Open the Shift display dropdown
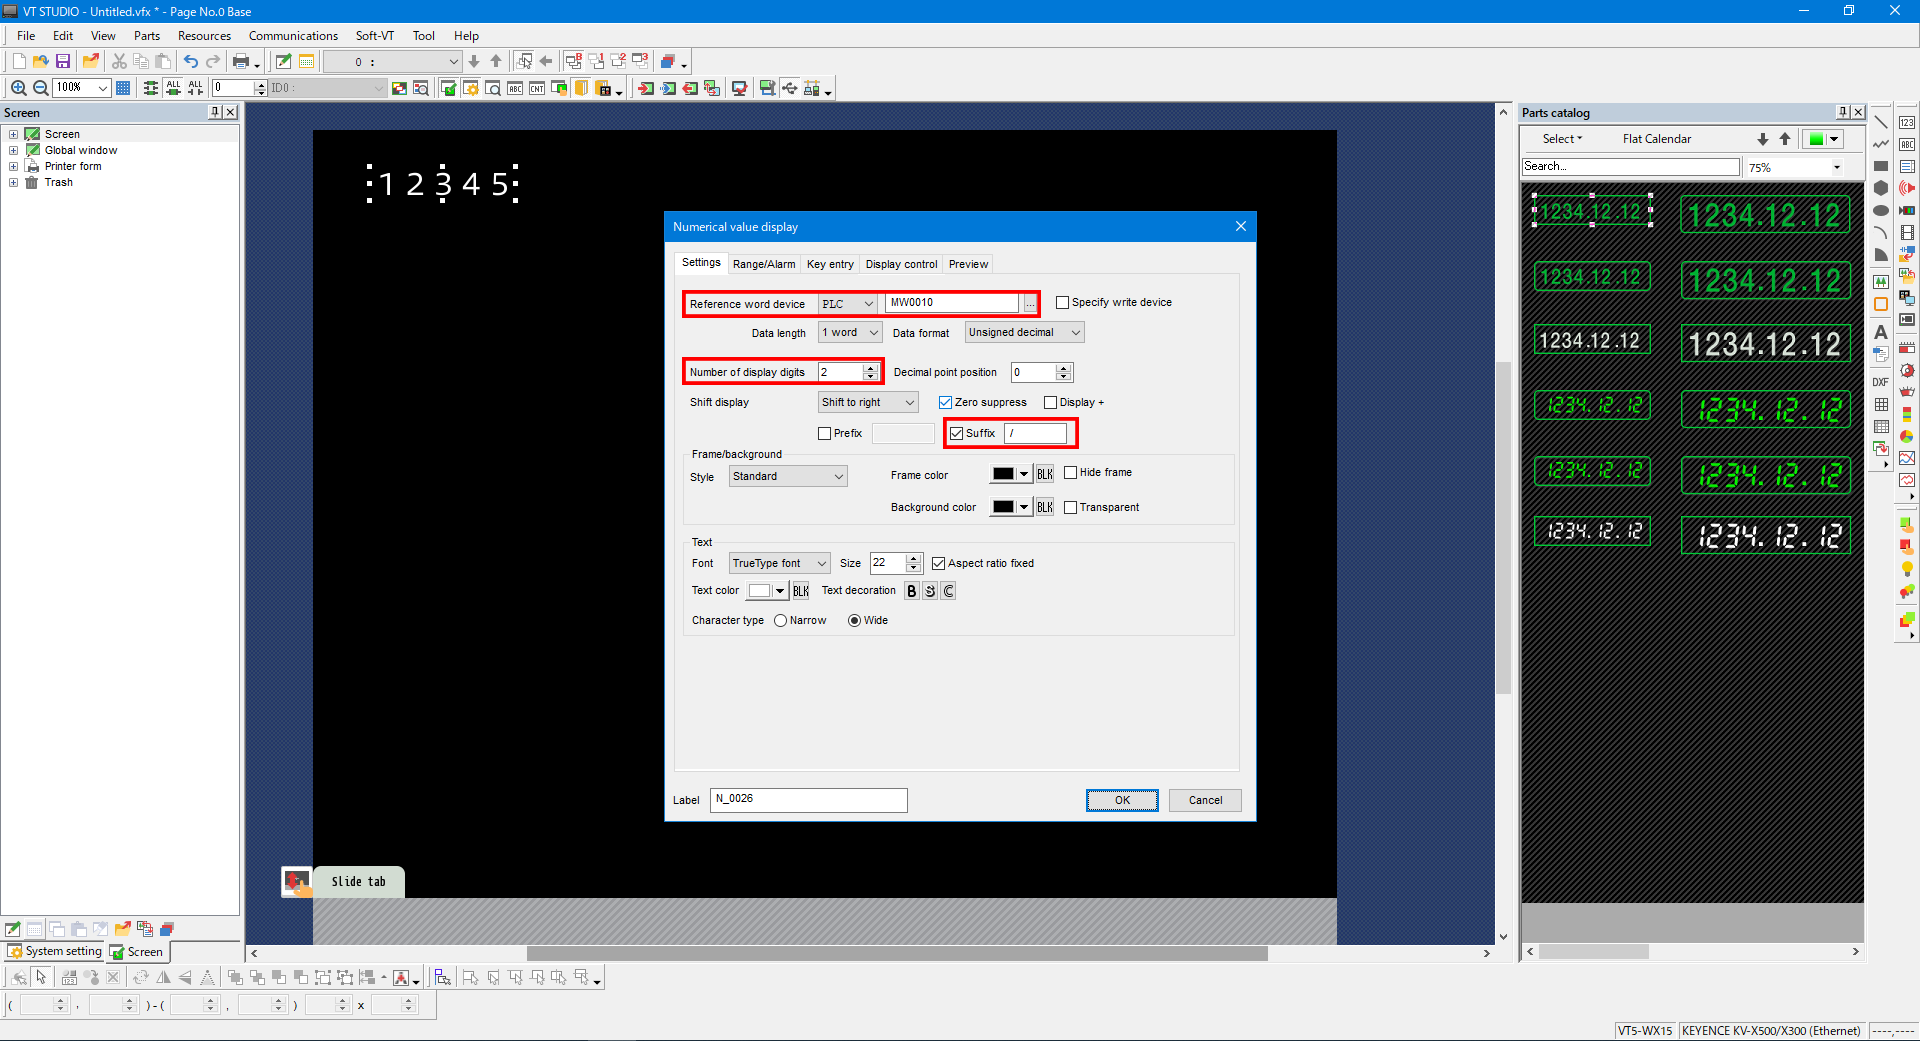Viewport: 1920px width, 1042px height. (x=867, y=403)
